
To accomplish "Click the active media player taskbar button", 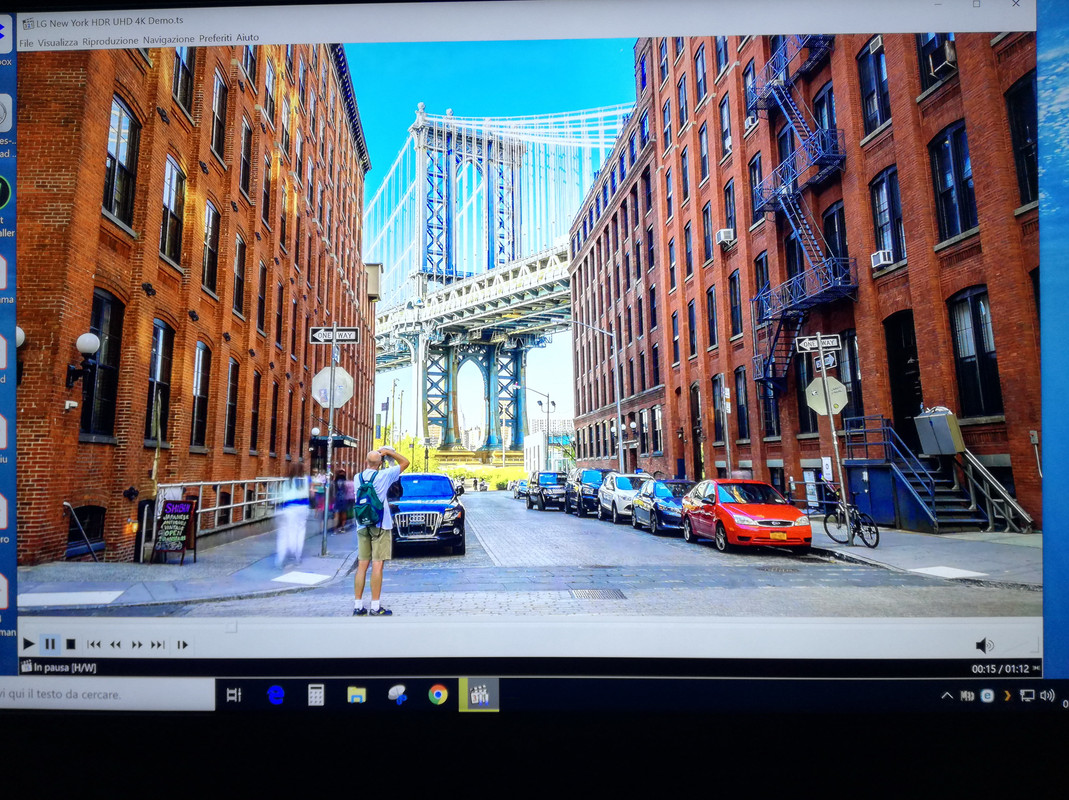I will (x=479, y=695).
